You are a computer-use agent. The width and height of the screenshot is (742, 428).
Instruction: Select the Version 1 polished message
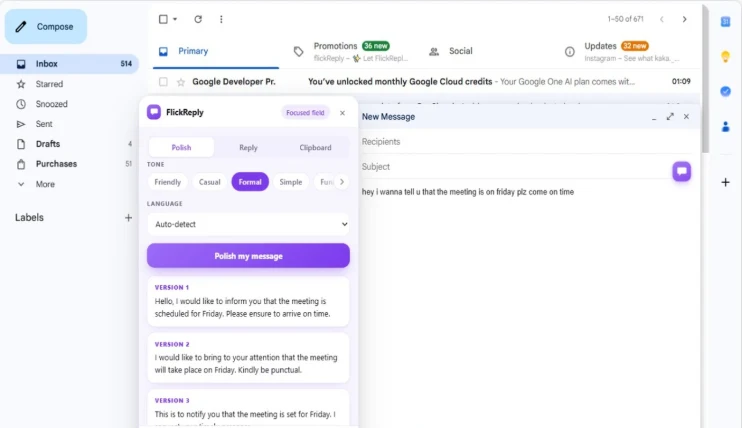click(x=248, y=302)
